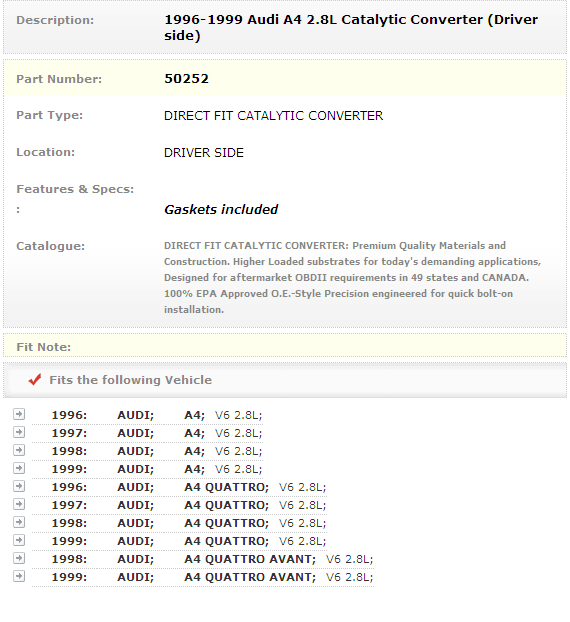570x622 pixels.
Task: Click the Gaskets included feature text
Action: coord(221,209)
